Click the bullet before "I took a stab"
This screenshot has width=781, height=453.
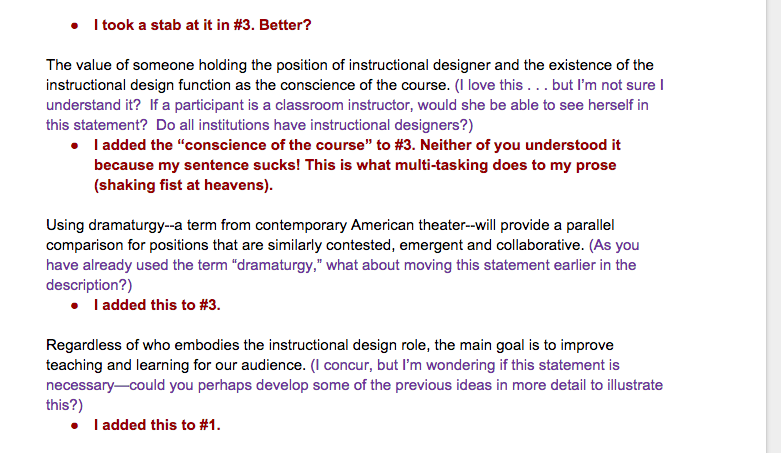click(x=76, y=24)
